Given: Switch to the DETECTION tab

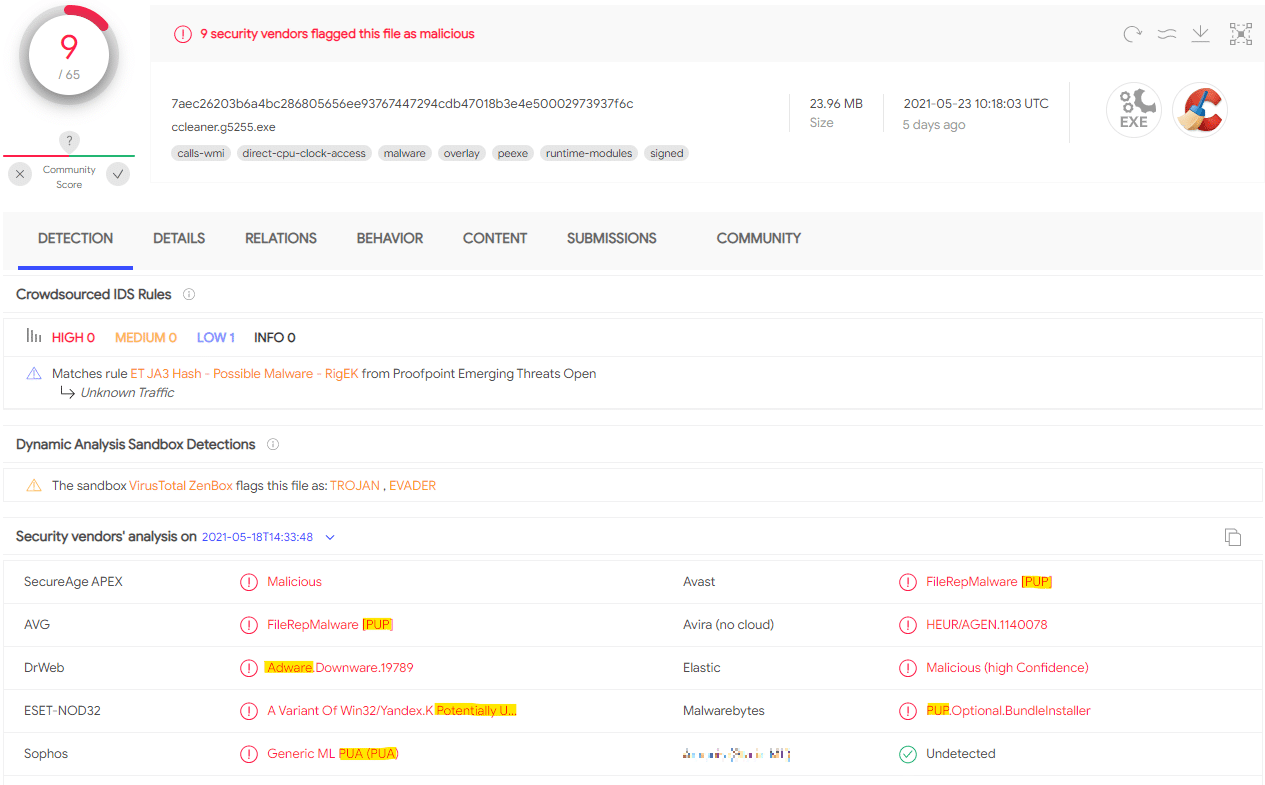Looking at the screenshot, I should tap(75, 238).
